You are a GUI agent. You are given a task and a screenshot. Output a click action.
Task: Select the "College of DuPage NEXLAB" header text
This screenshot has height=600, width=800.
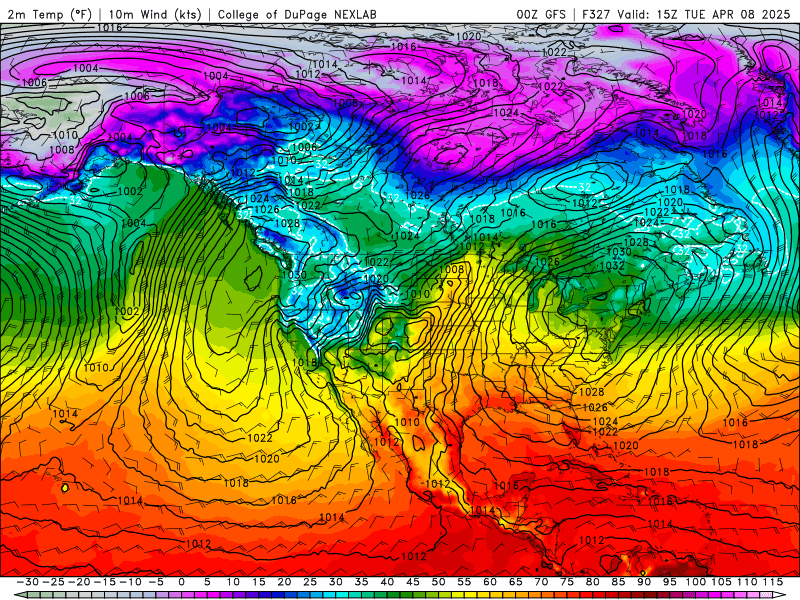(x=297, y=14)
